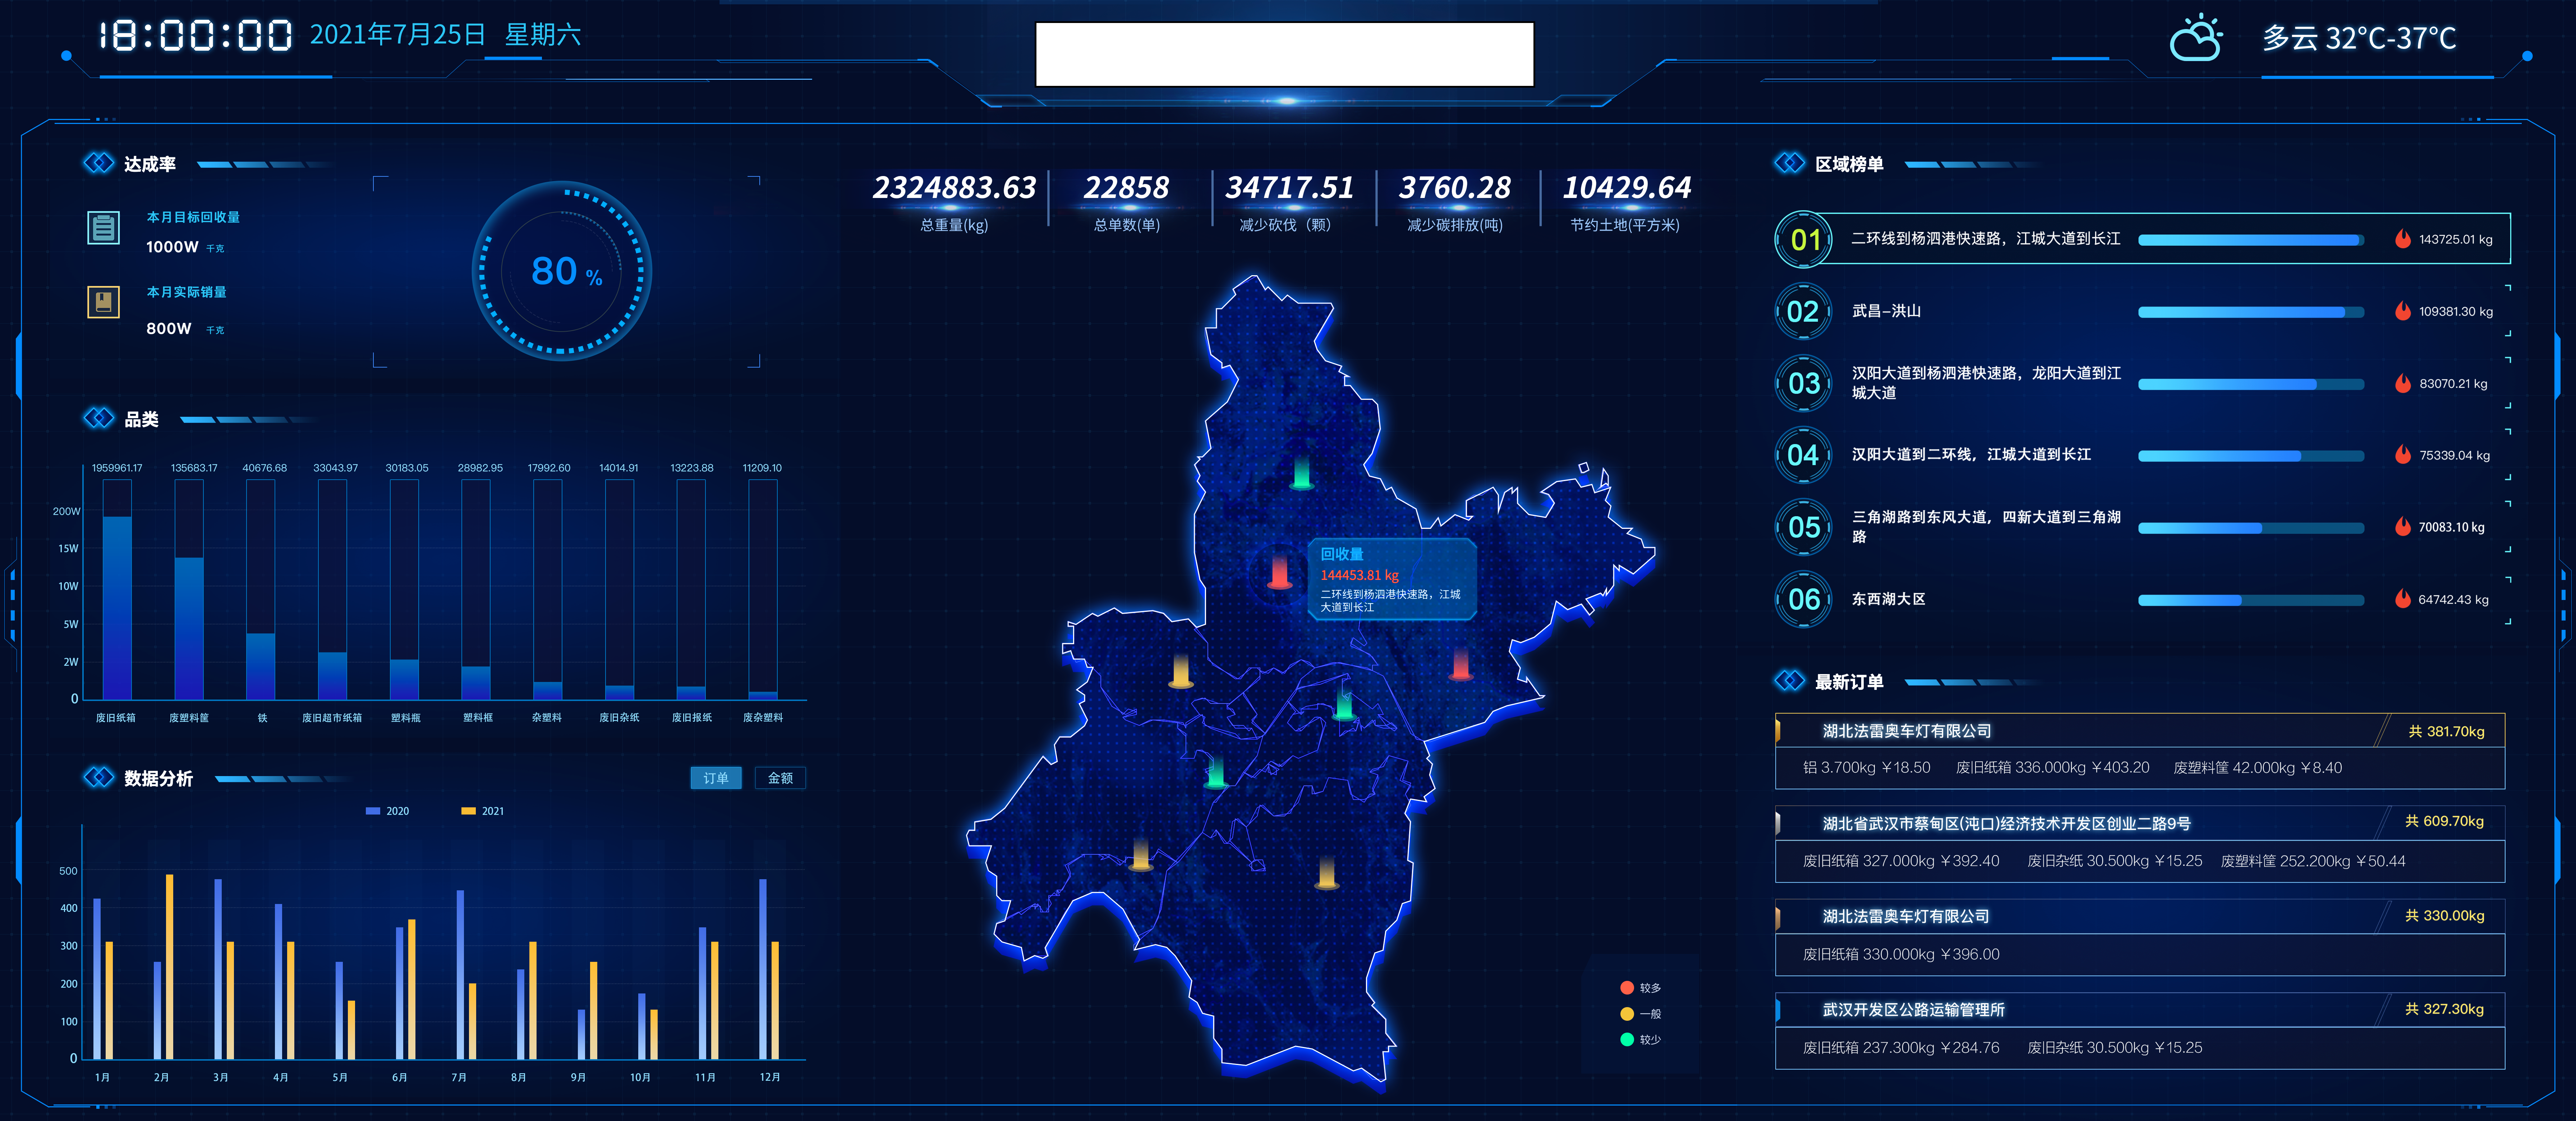Click the progress bar beside 143725.01 kg
The image size is (2576, 1121).
[2251, 240]
